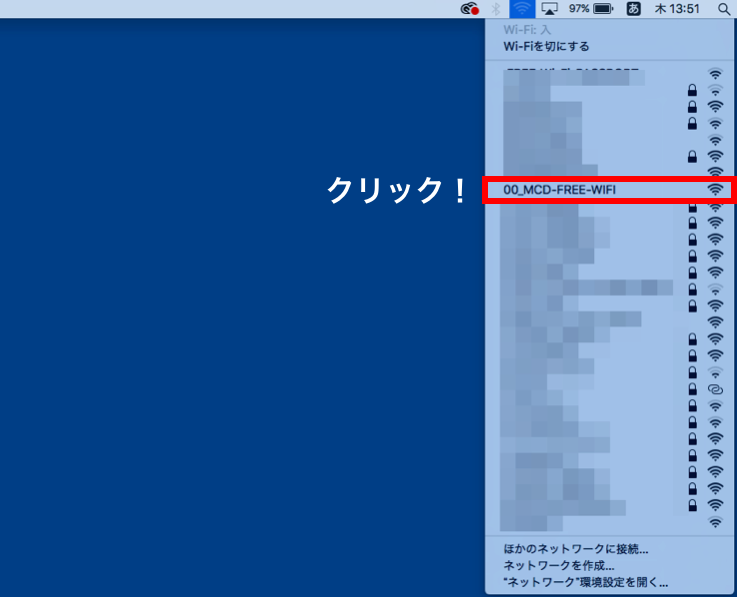
Task: Click the cloud icon with red dot
Action: pyautogui.click(x=470, y=9)
